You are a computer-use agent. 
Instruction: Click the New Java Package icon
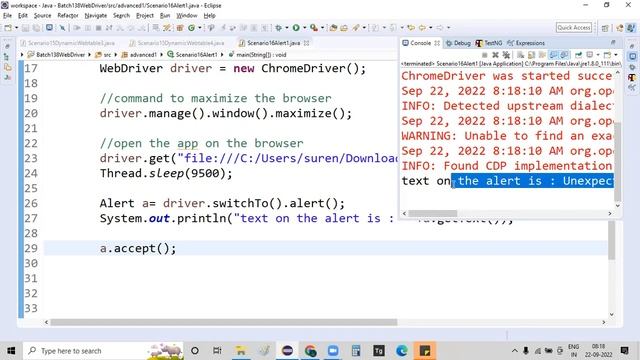point(180,28)
